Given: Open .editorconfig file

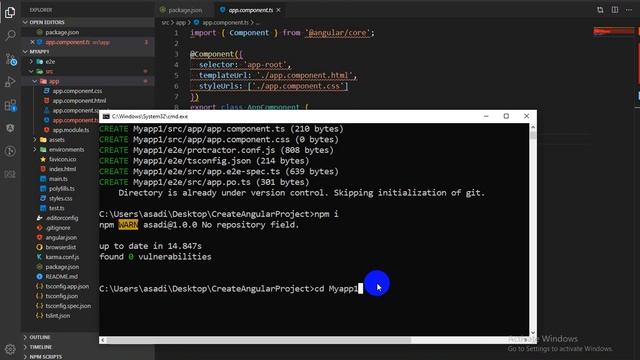Looking at the screenshot, I should click(x=62, y=218).
